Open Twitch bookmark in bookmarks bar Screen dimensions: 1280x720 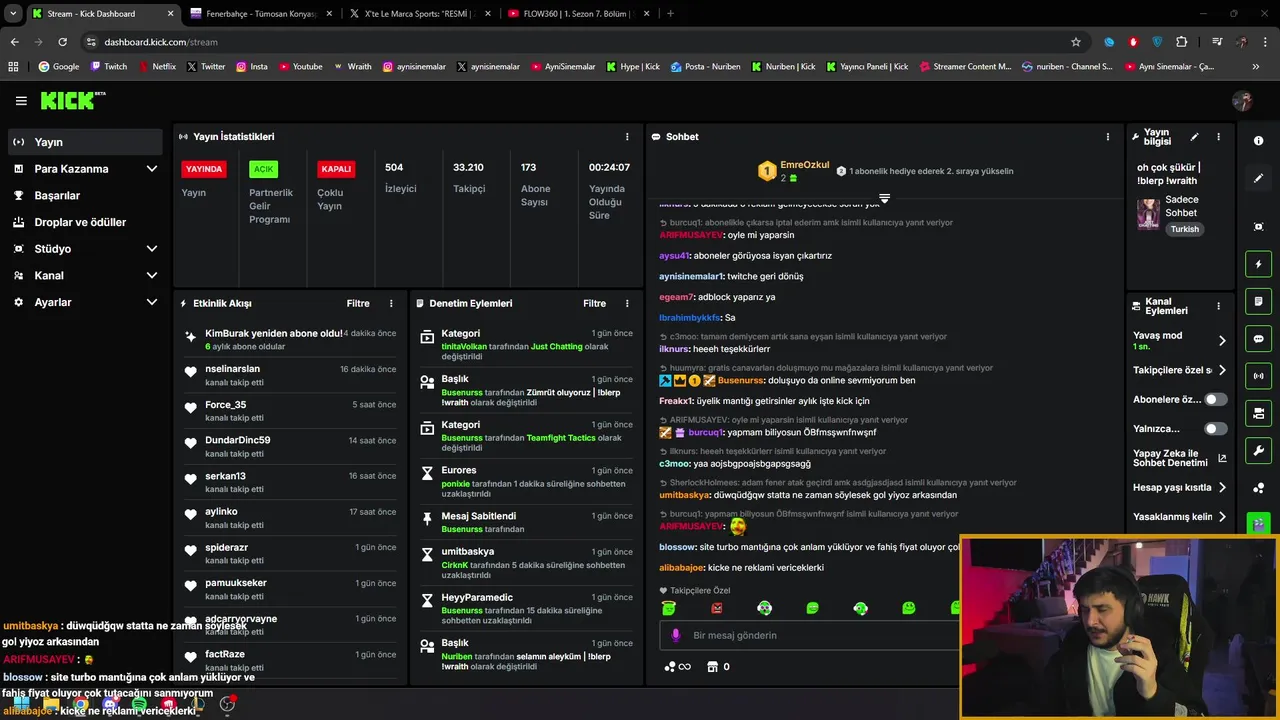(x=109, y=67)
